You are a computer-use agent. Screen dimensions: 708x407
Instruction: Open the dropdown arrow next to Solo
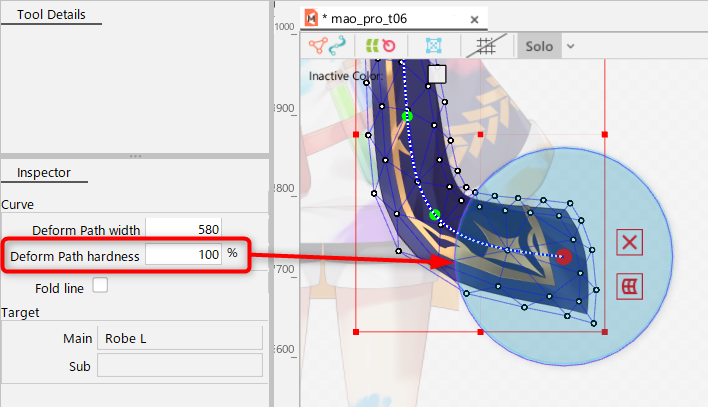pyautogui.click(x=570, y=46)
